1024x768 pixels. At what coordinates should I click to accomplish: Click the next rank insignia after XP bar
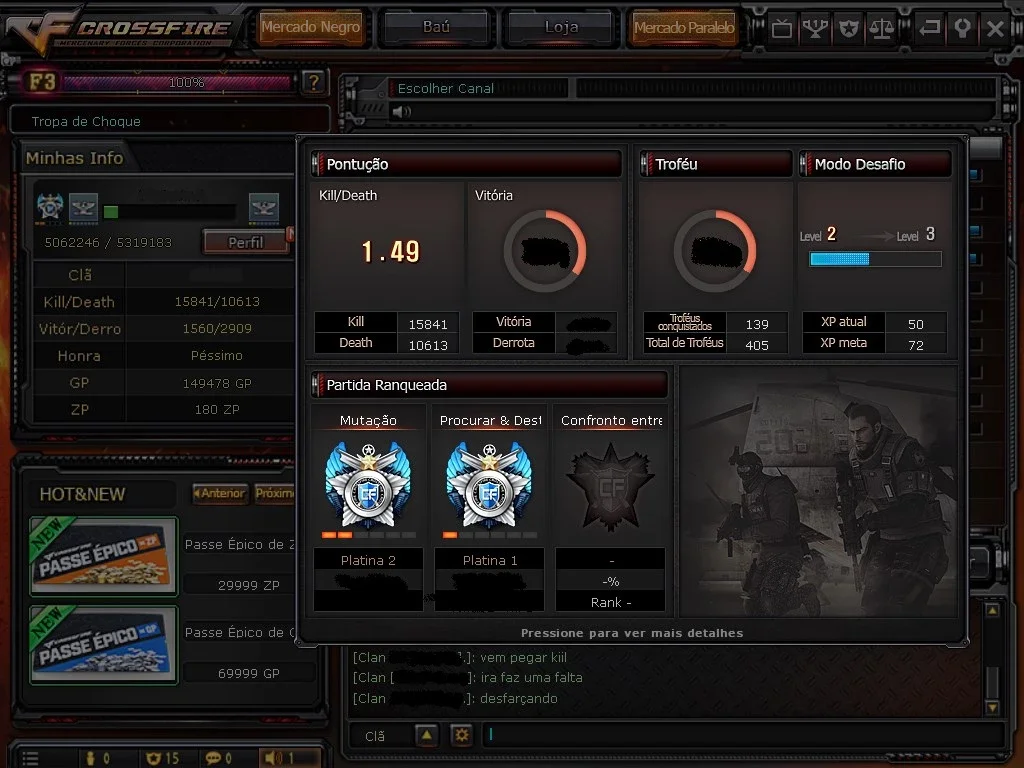(264, 208)
